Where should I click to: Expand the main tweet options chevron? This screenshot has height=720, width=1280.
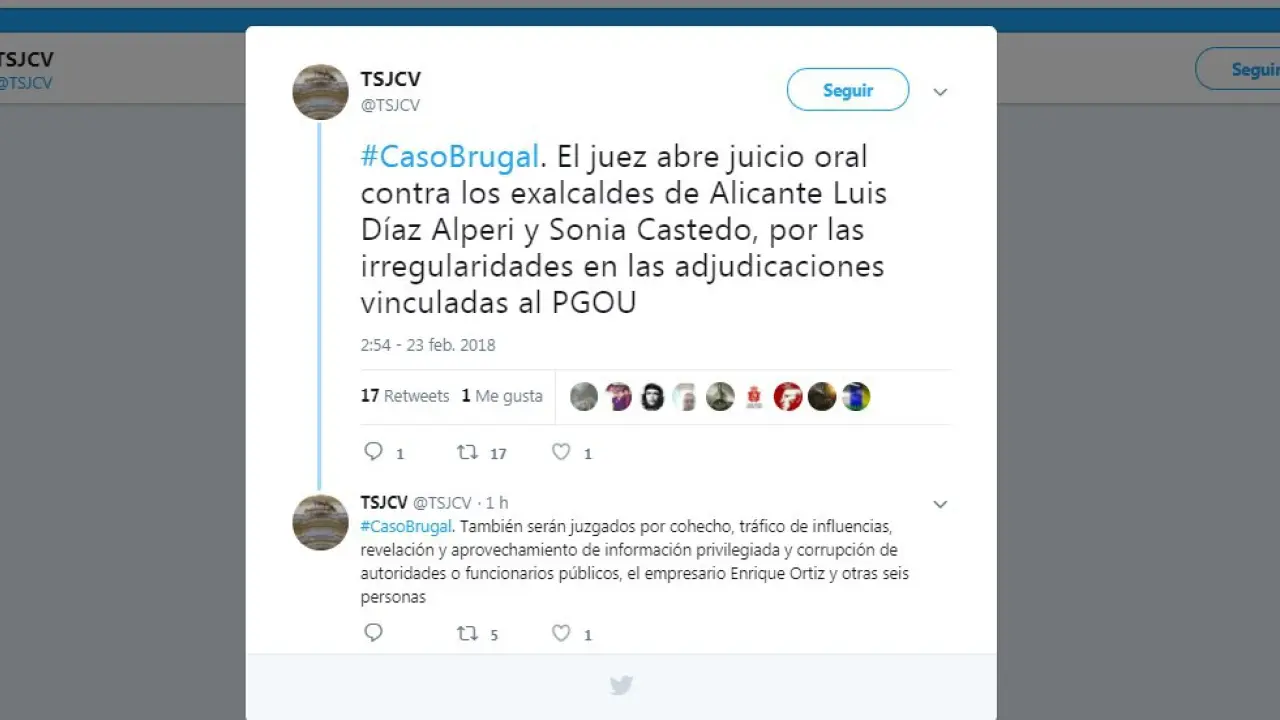tap(940, 92)
